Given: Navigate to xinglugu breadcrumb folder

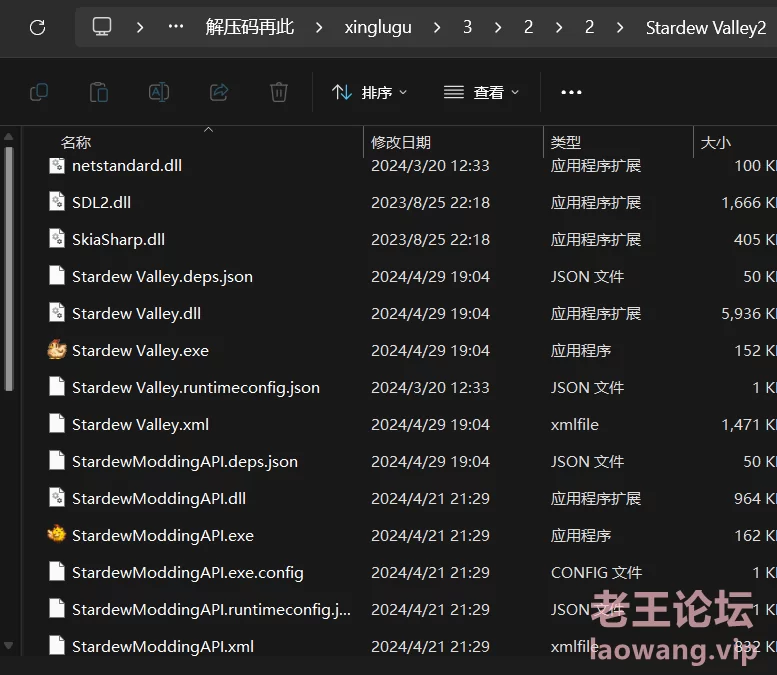Looking at the screenshot, I should (378, 27).
